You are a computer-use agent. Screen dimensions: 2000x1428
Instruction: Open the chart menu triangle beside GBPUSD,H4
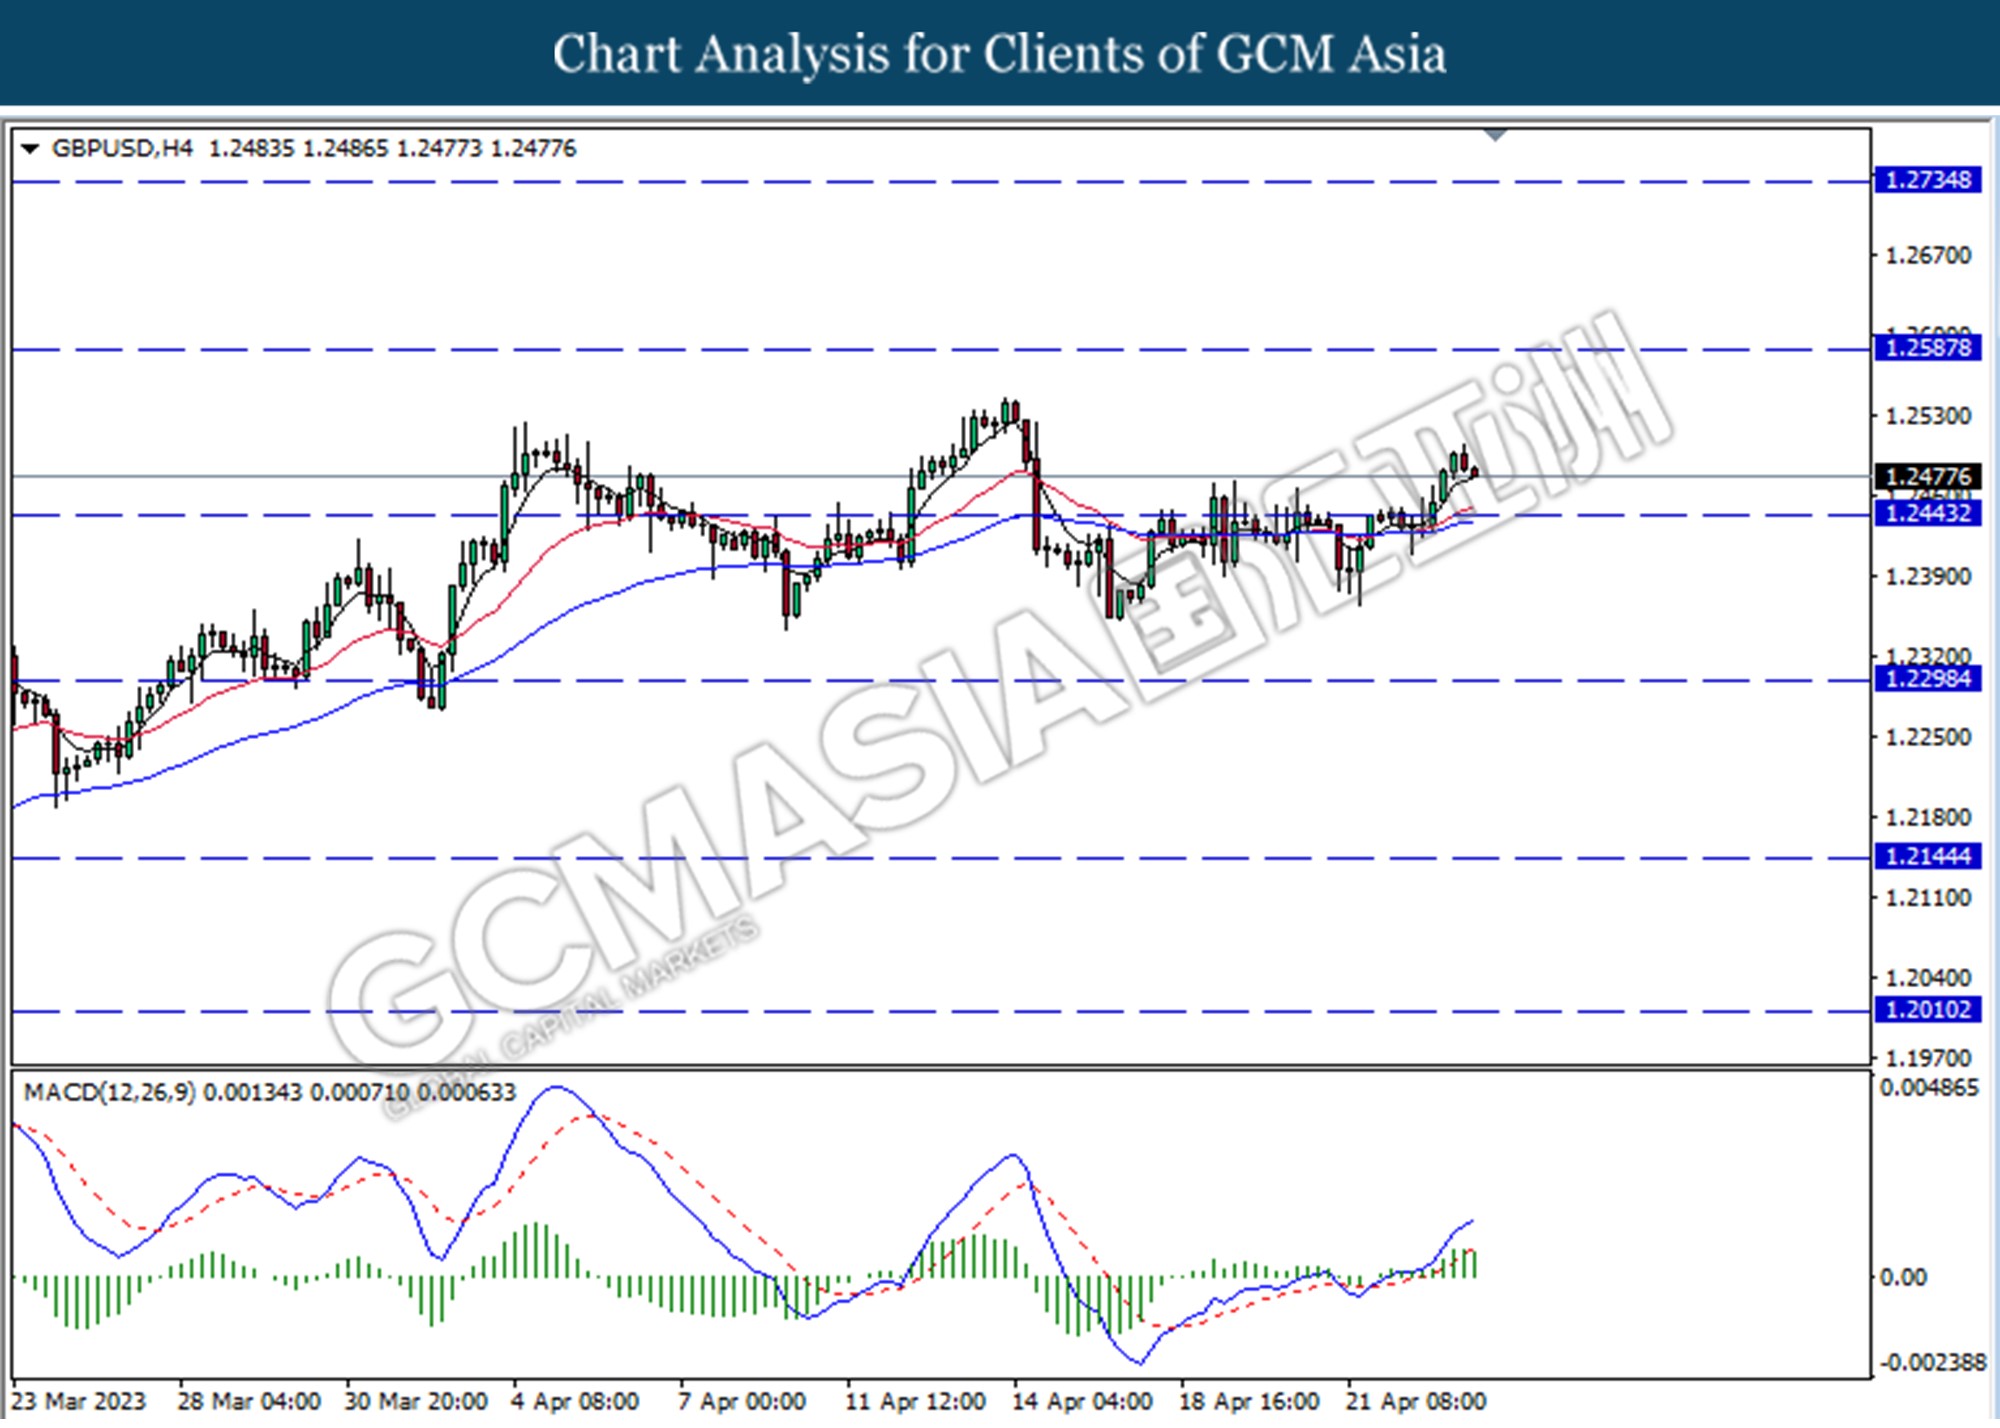pyautogui.click(x=30, y=149)
